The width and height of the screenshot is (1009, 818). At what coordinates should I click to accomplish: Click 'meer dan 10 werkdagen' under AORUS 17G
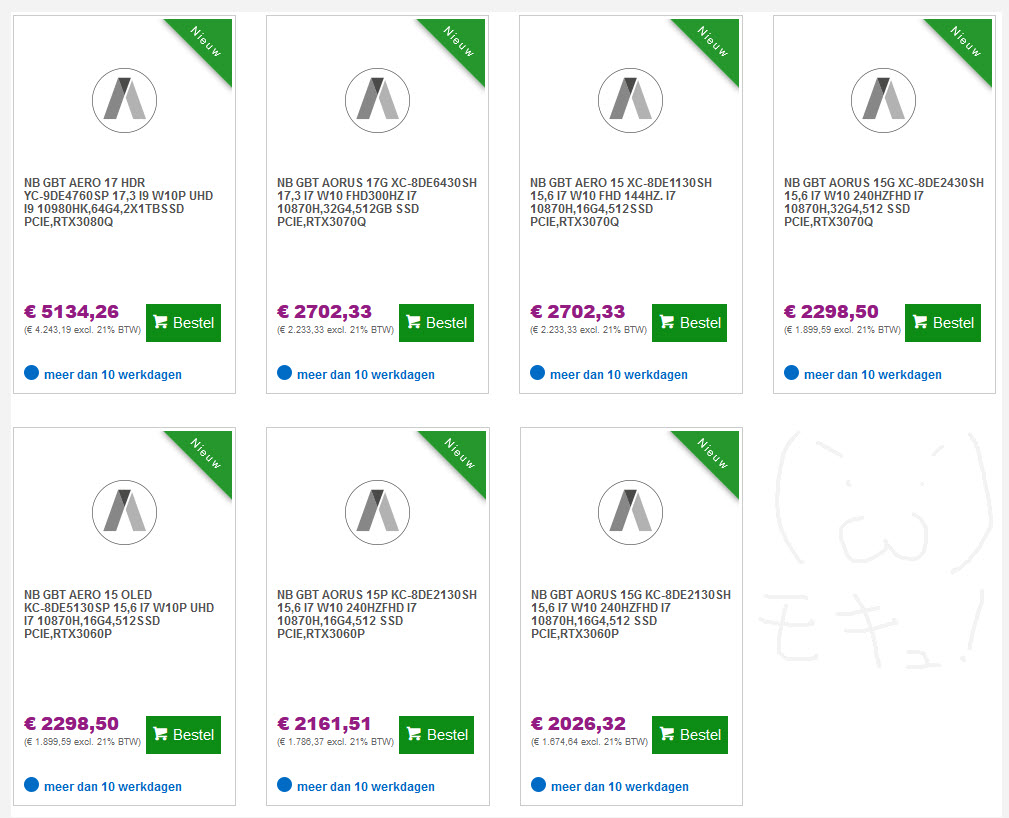[366, 375]
